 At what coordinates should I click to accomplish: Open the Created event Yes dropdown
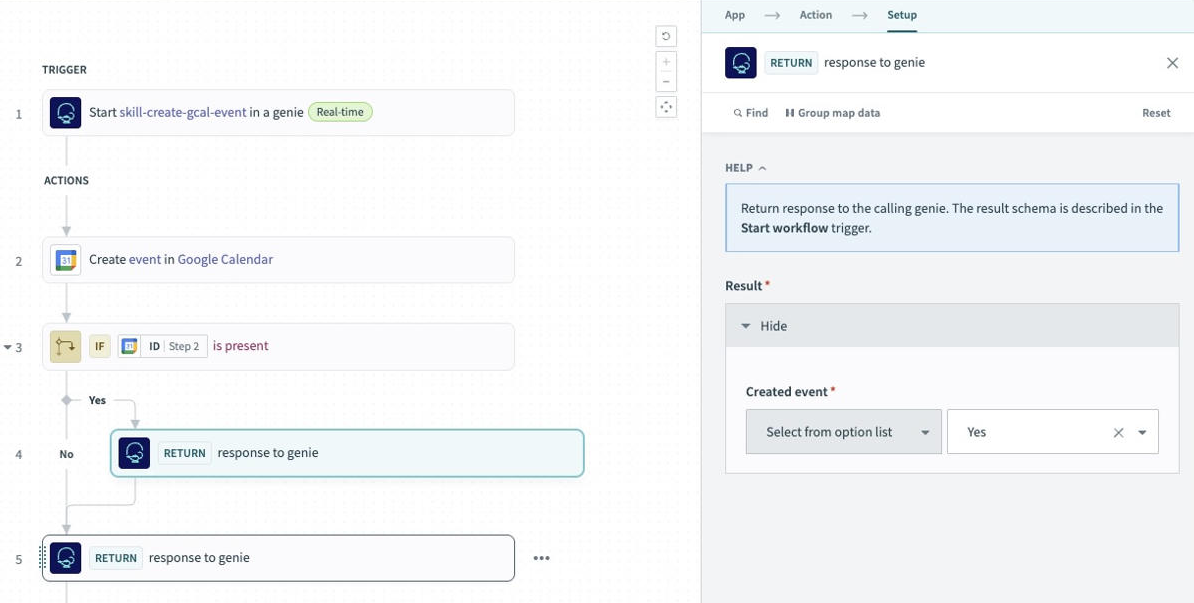click(x=1142, y=432)
